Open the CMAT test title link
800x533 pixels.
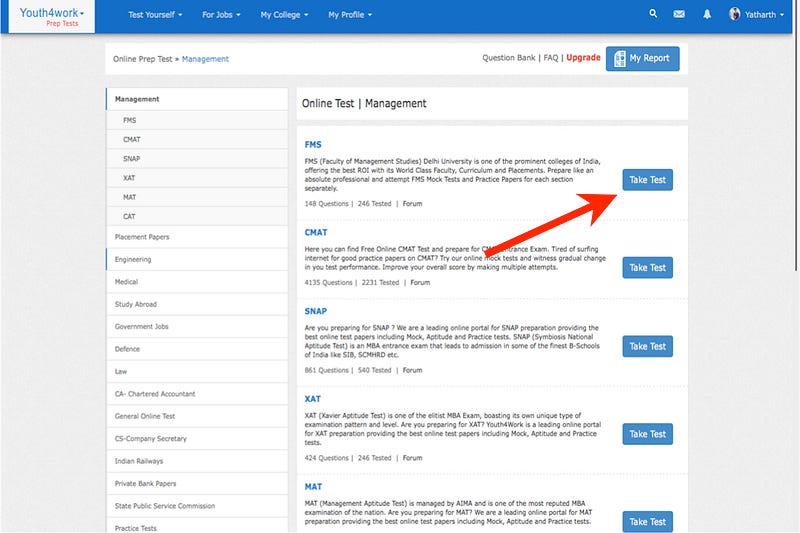316,233
